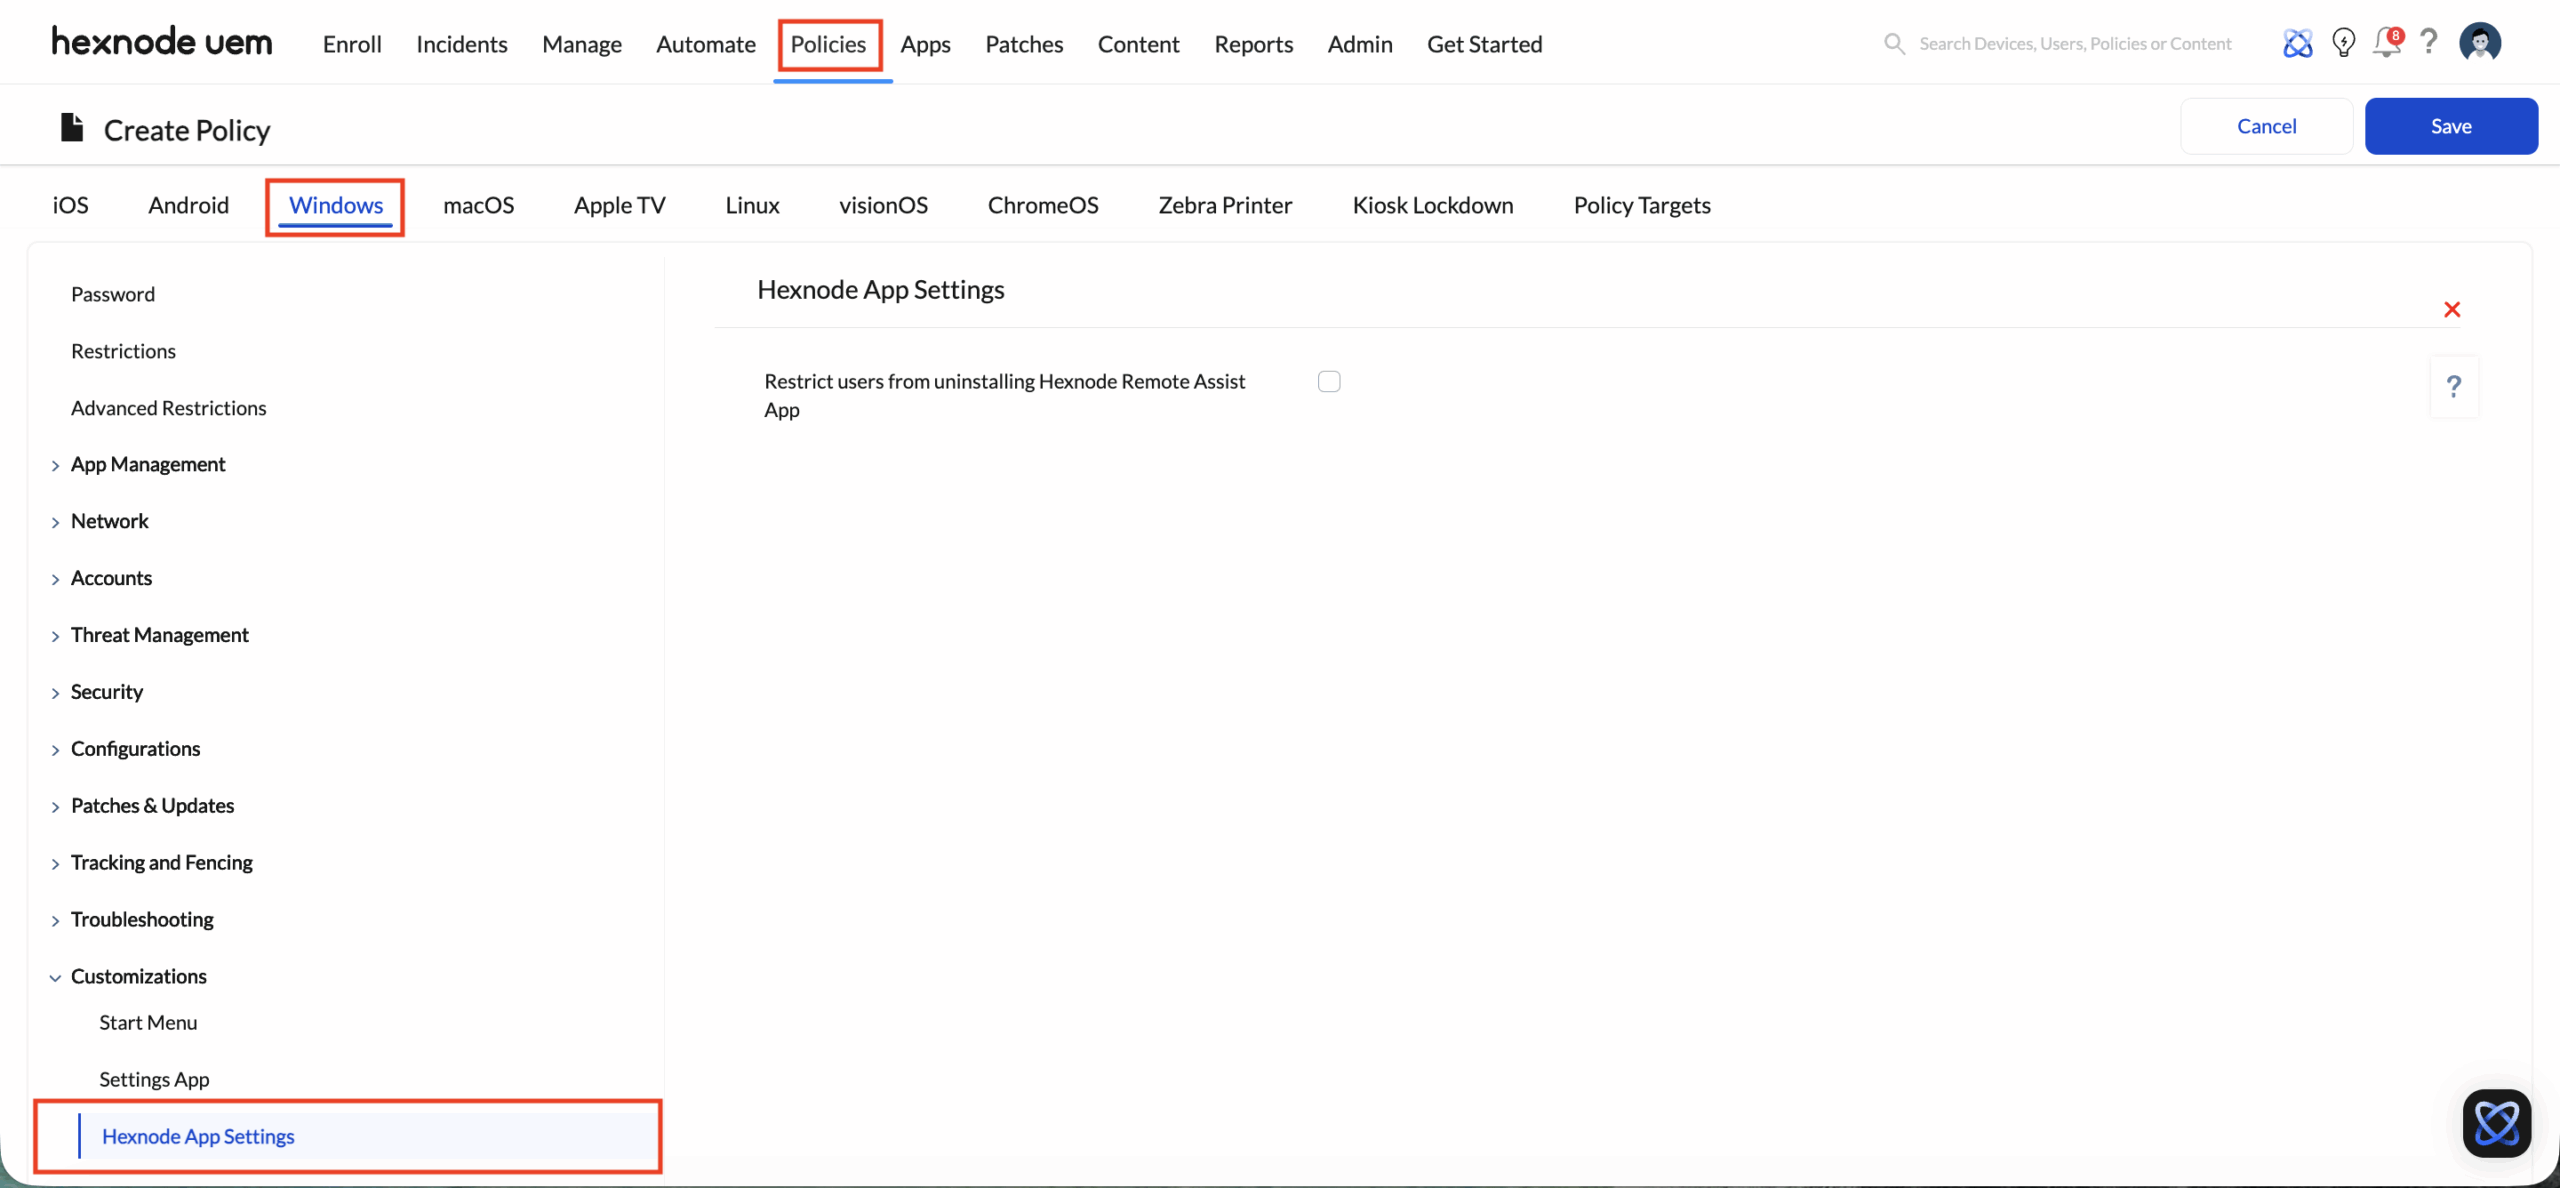The height and width of the screenshot is (1188, 2560).
Task: Expand the App Management section
Action: (x=147, y=465)
